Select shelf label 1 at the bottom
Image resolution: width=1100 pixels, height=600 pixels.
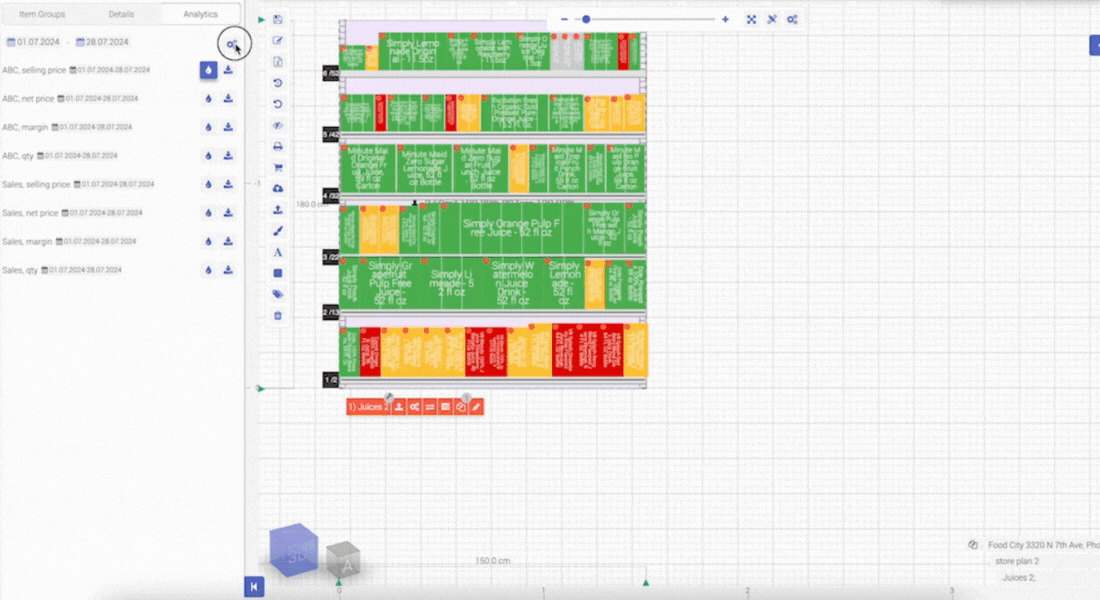pyautogui.click(x=330, y=380)
